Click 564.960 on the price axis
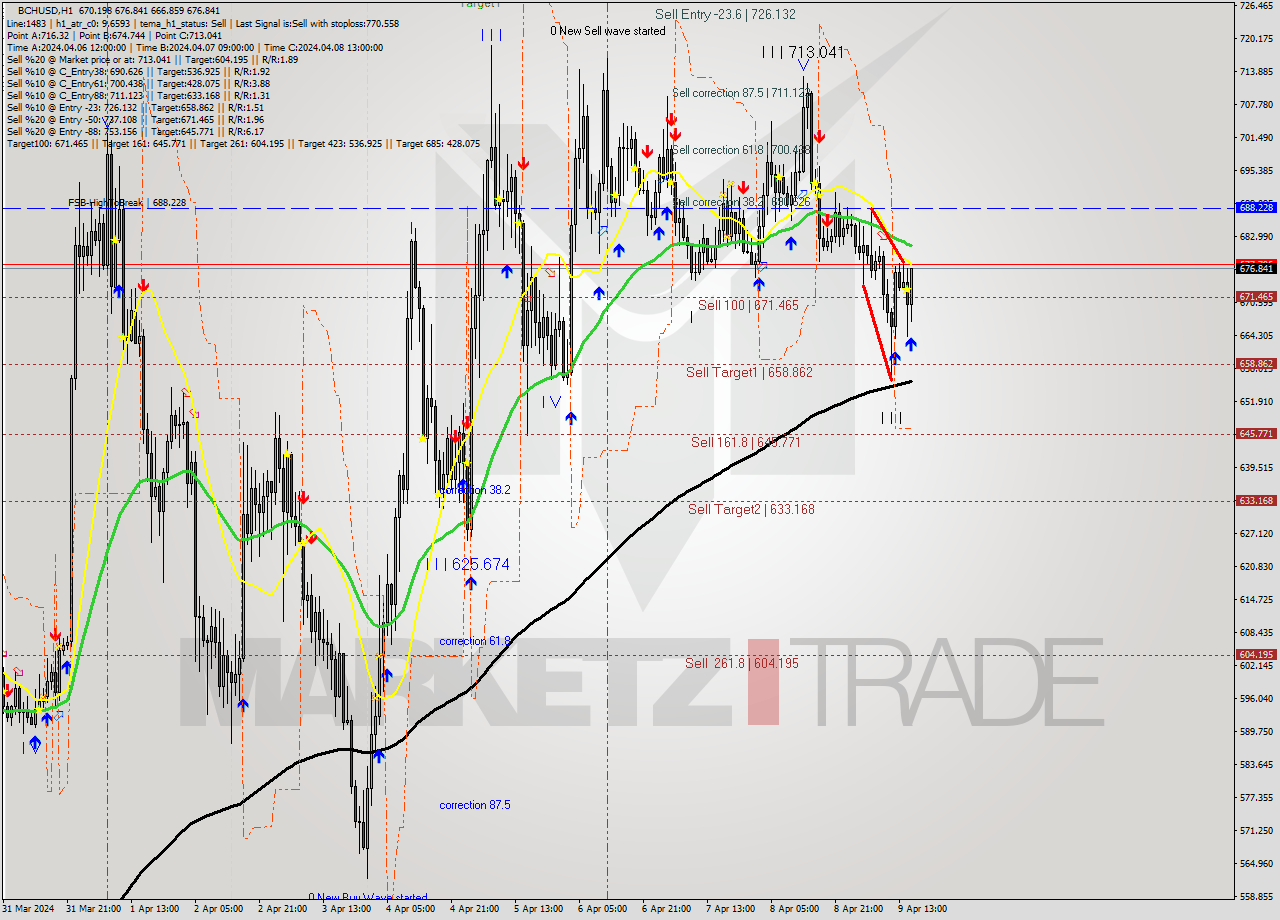 [1256, 864]
